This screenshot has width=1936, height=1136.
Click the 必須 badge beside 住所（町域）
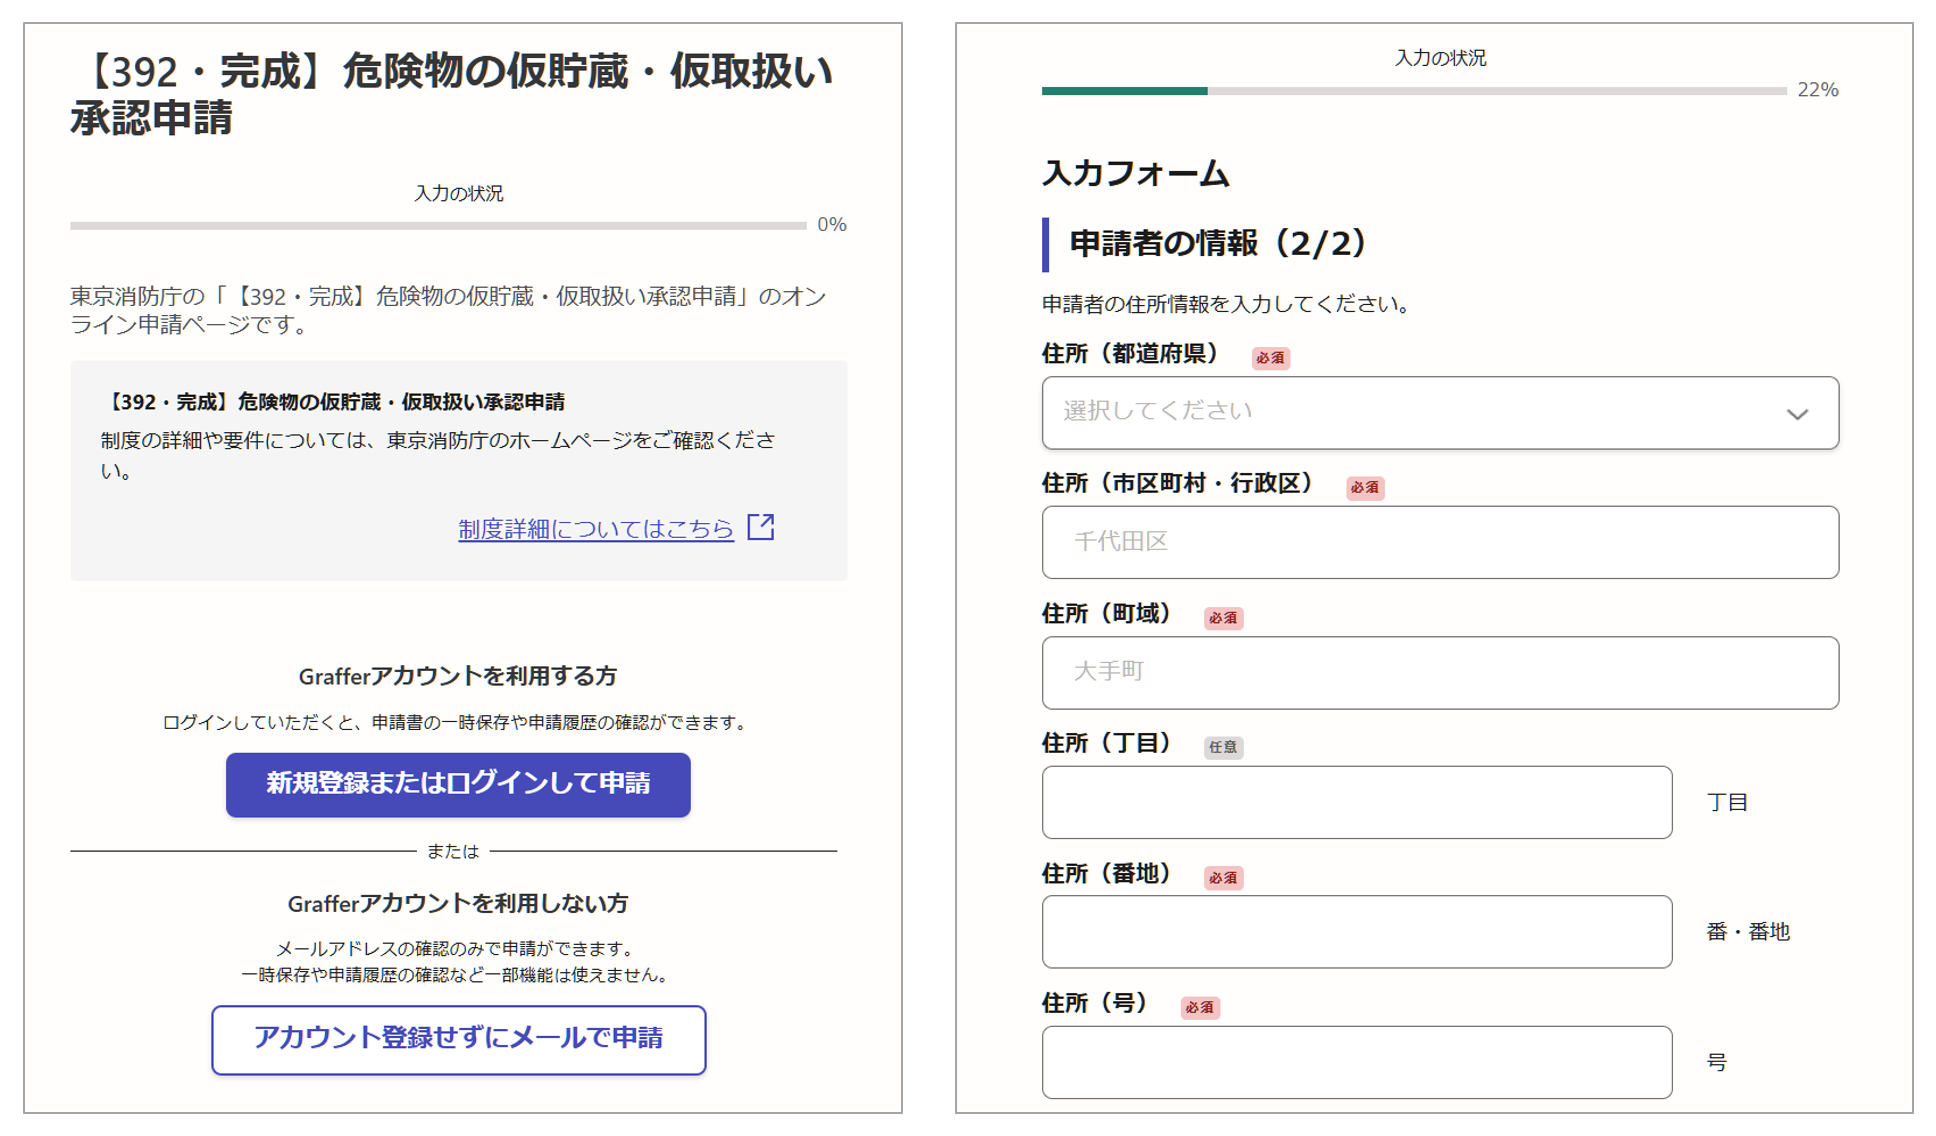pyautogui.click(x=1222, y=618)
